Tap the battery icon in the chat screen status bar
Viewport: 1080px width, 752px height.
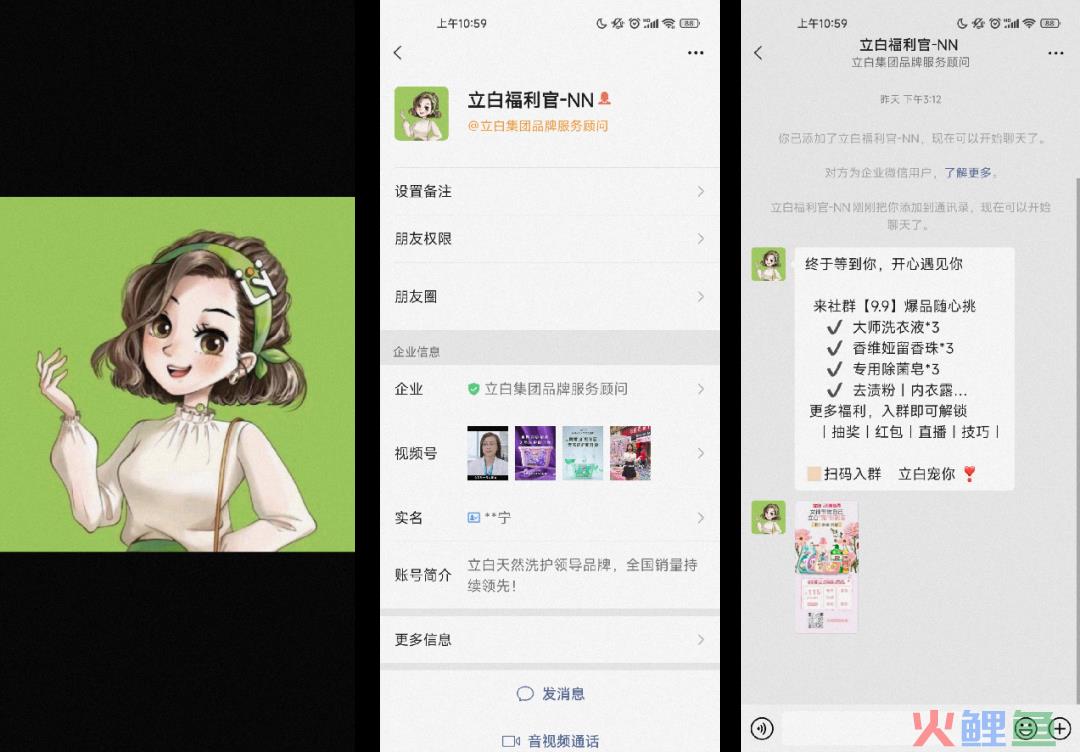point(1050,23)
